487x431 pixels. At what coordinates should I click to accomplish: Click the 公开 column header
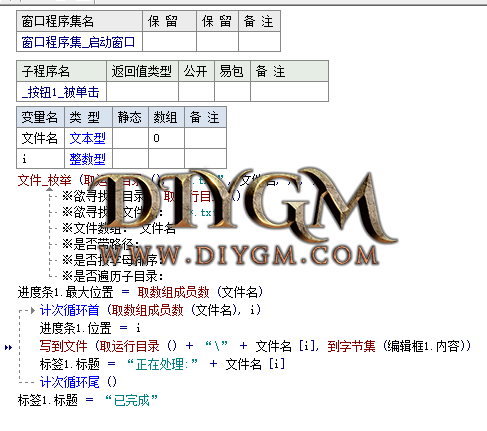[x=196, y=71]
